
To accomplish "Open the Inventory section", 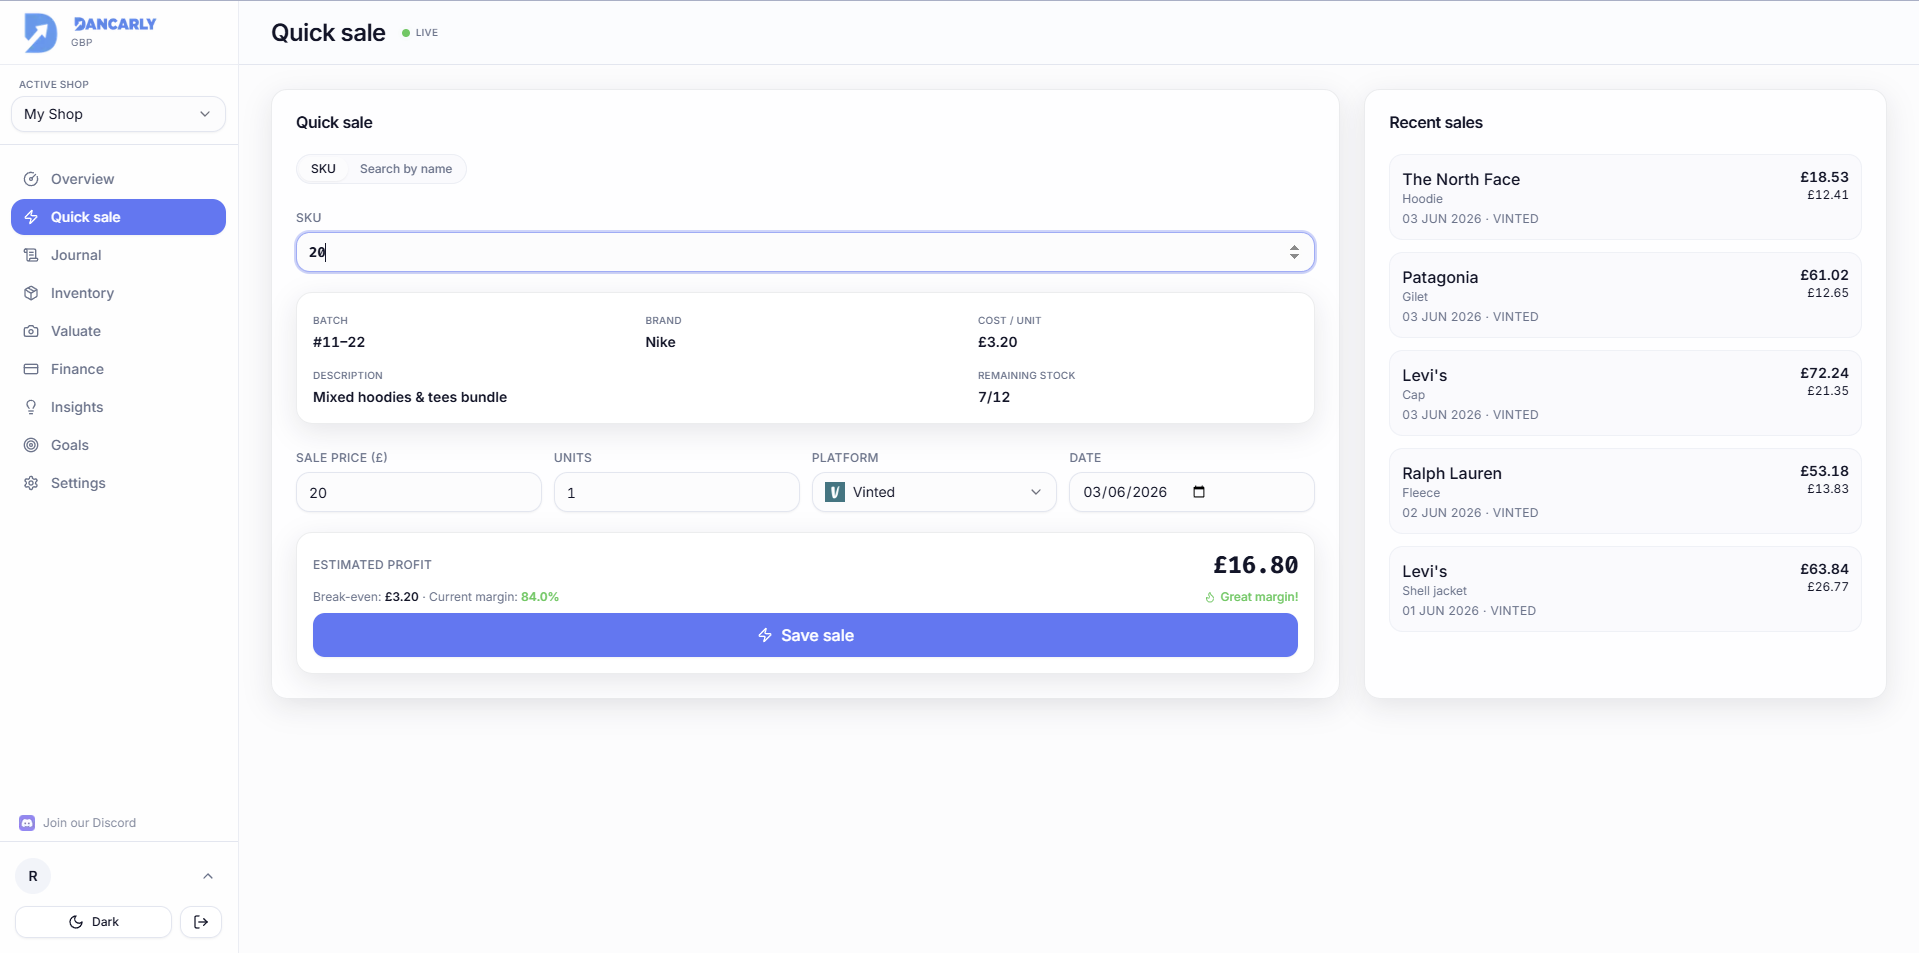I will pos(118,293).
